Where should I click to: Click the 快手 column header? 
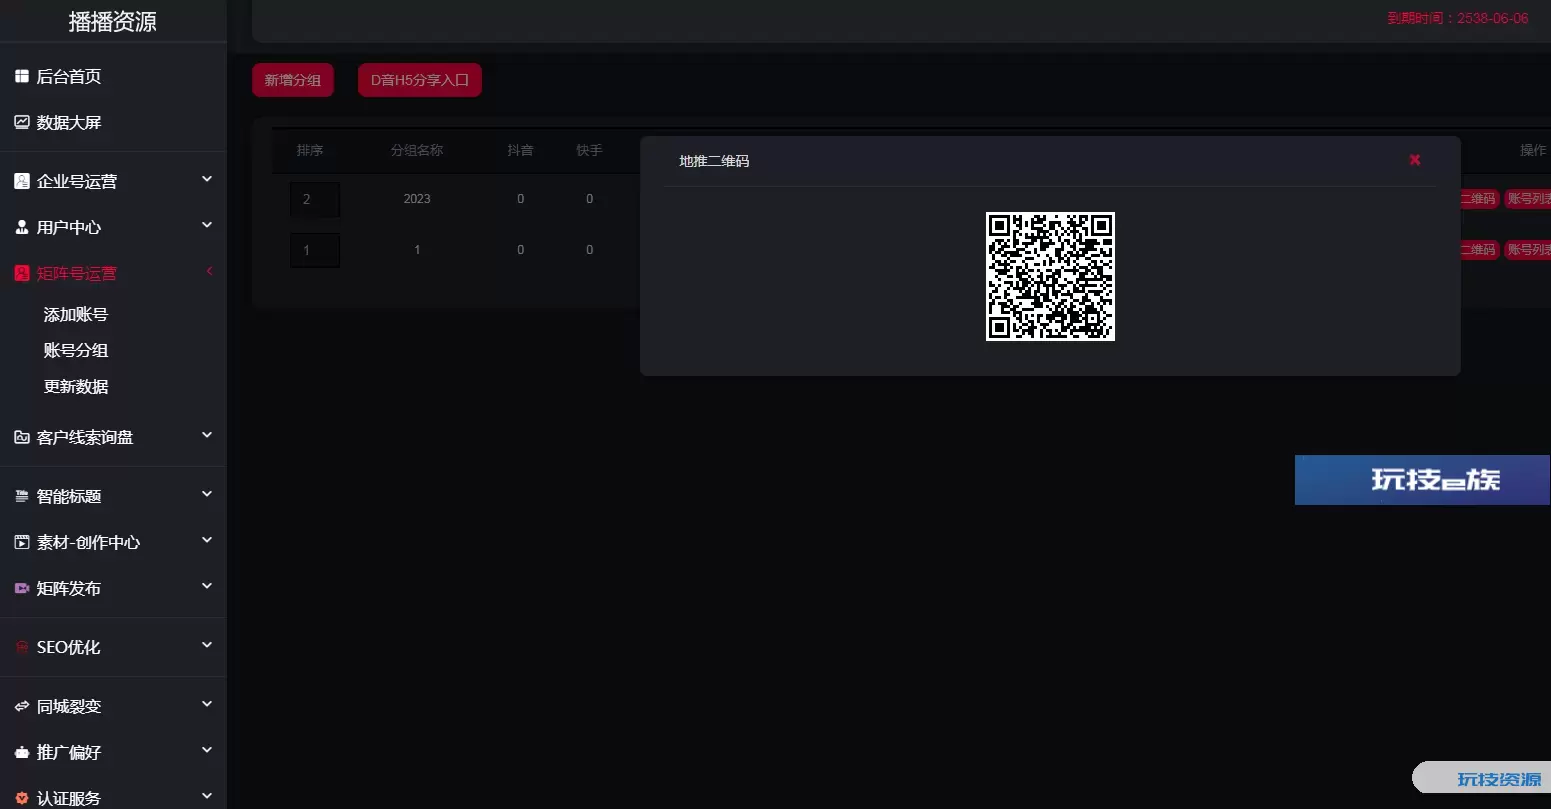pos(589,150)
